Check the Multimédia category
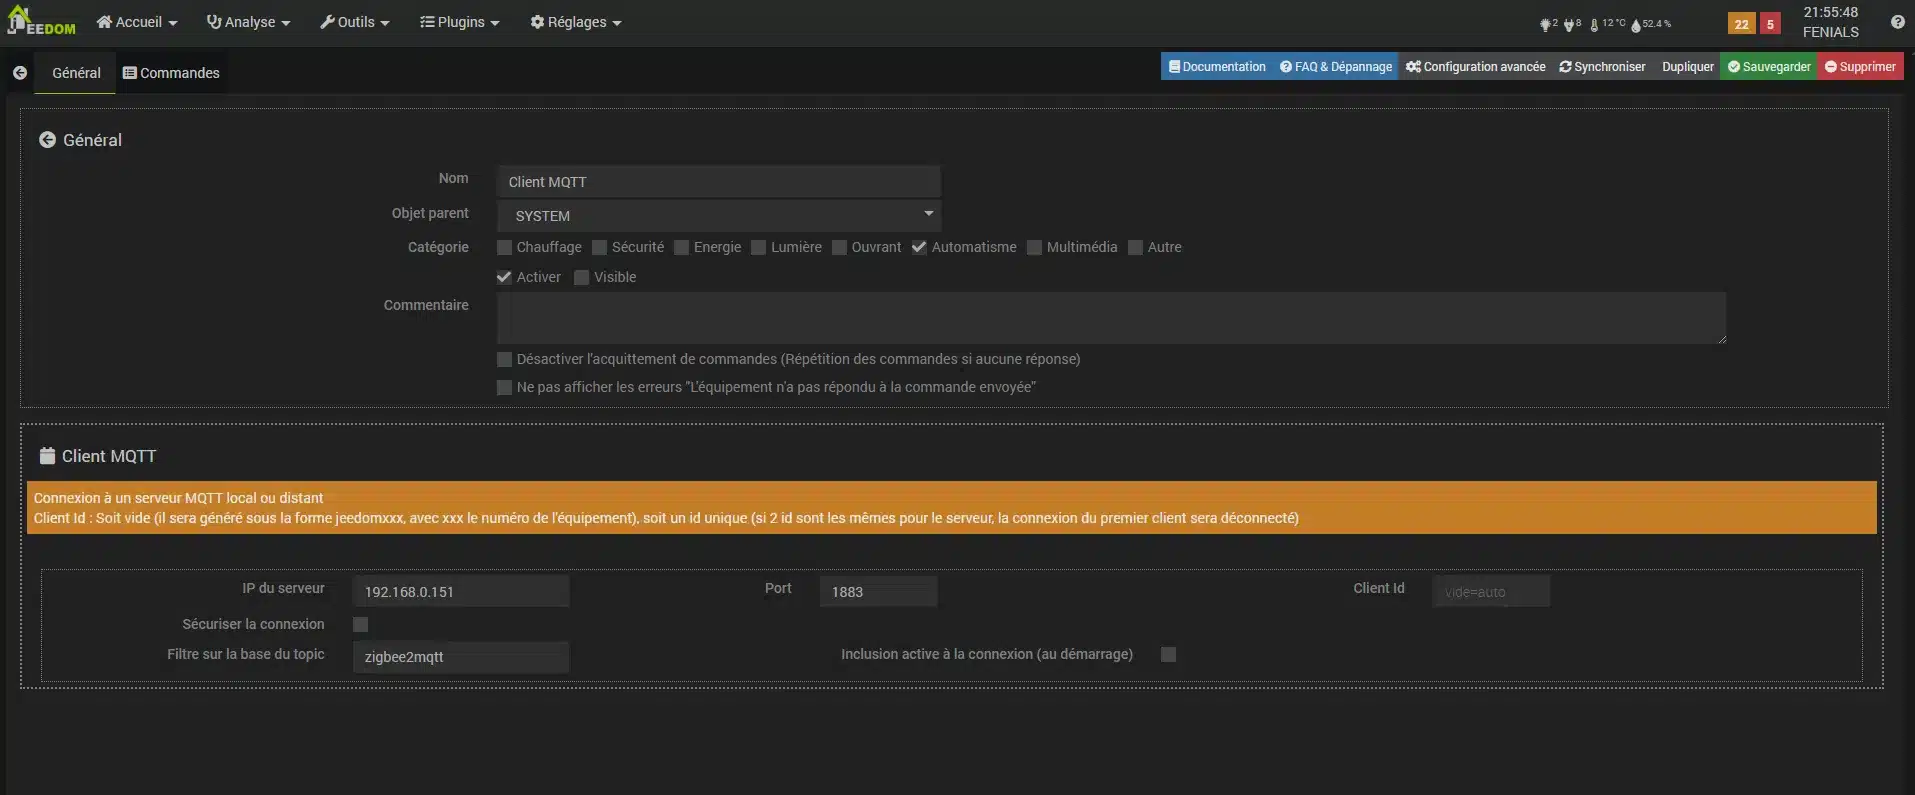This screenshot has width=1915, height=795. pyautogui.click(x=1034, y=247)
